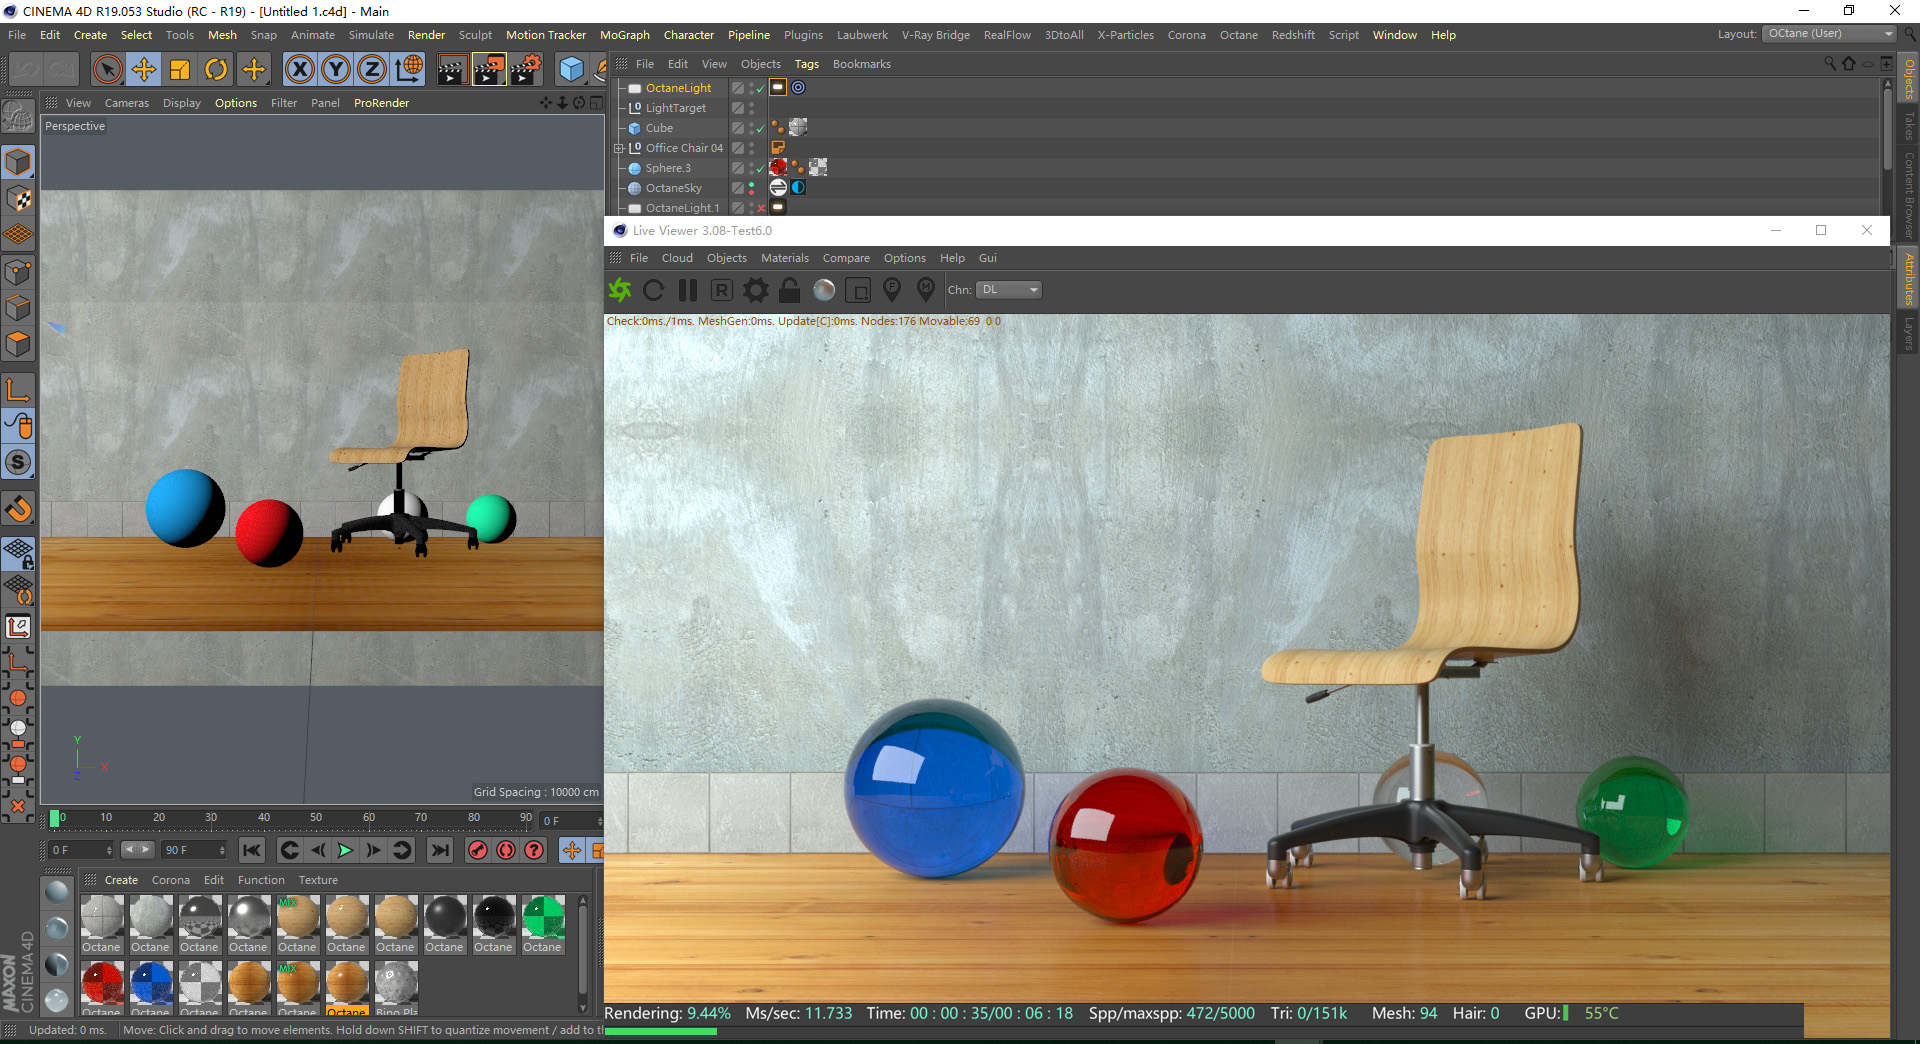The image size is (1920, 1044).
Task: Restart the Octane render with the green icon
Action: click(620, 290)
